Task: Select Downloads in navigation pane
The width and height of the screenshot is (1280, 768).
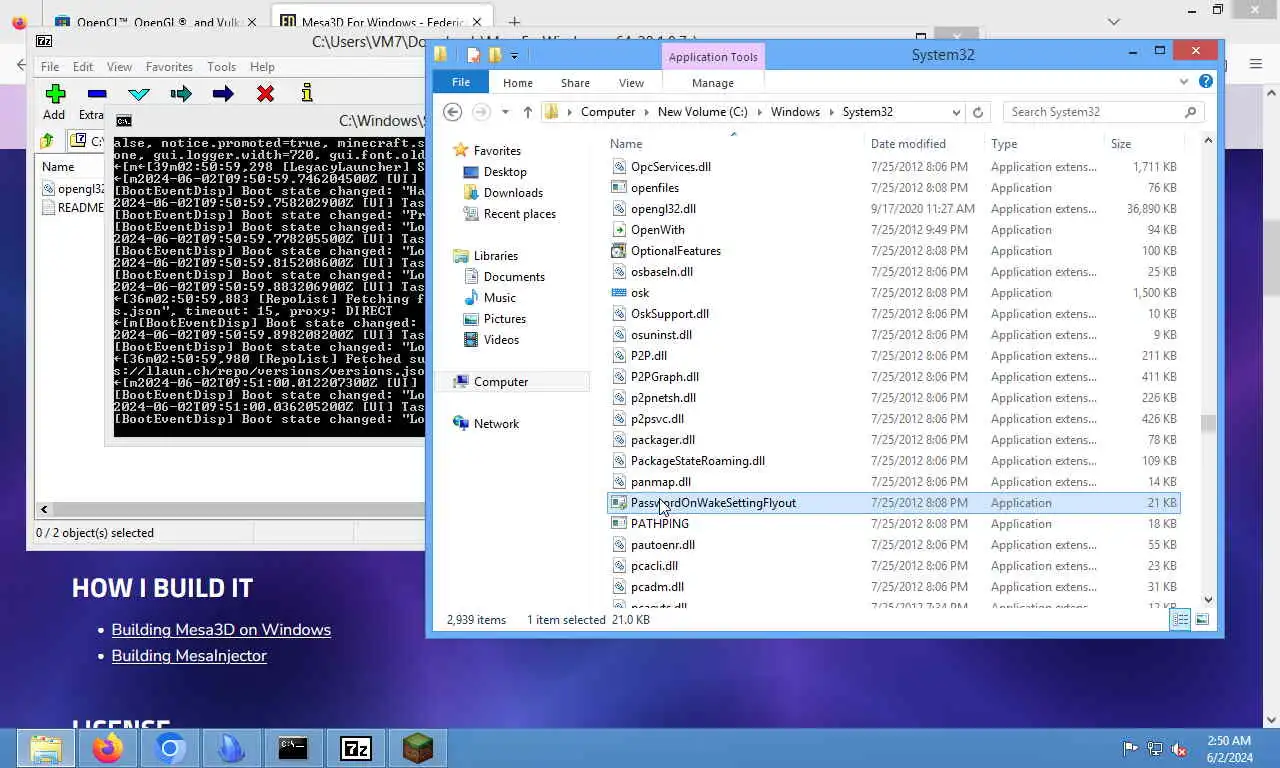Action: [x=513, y=193]
